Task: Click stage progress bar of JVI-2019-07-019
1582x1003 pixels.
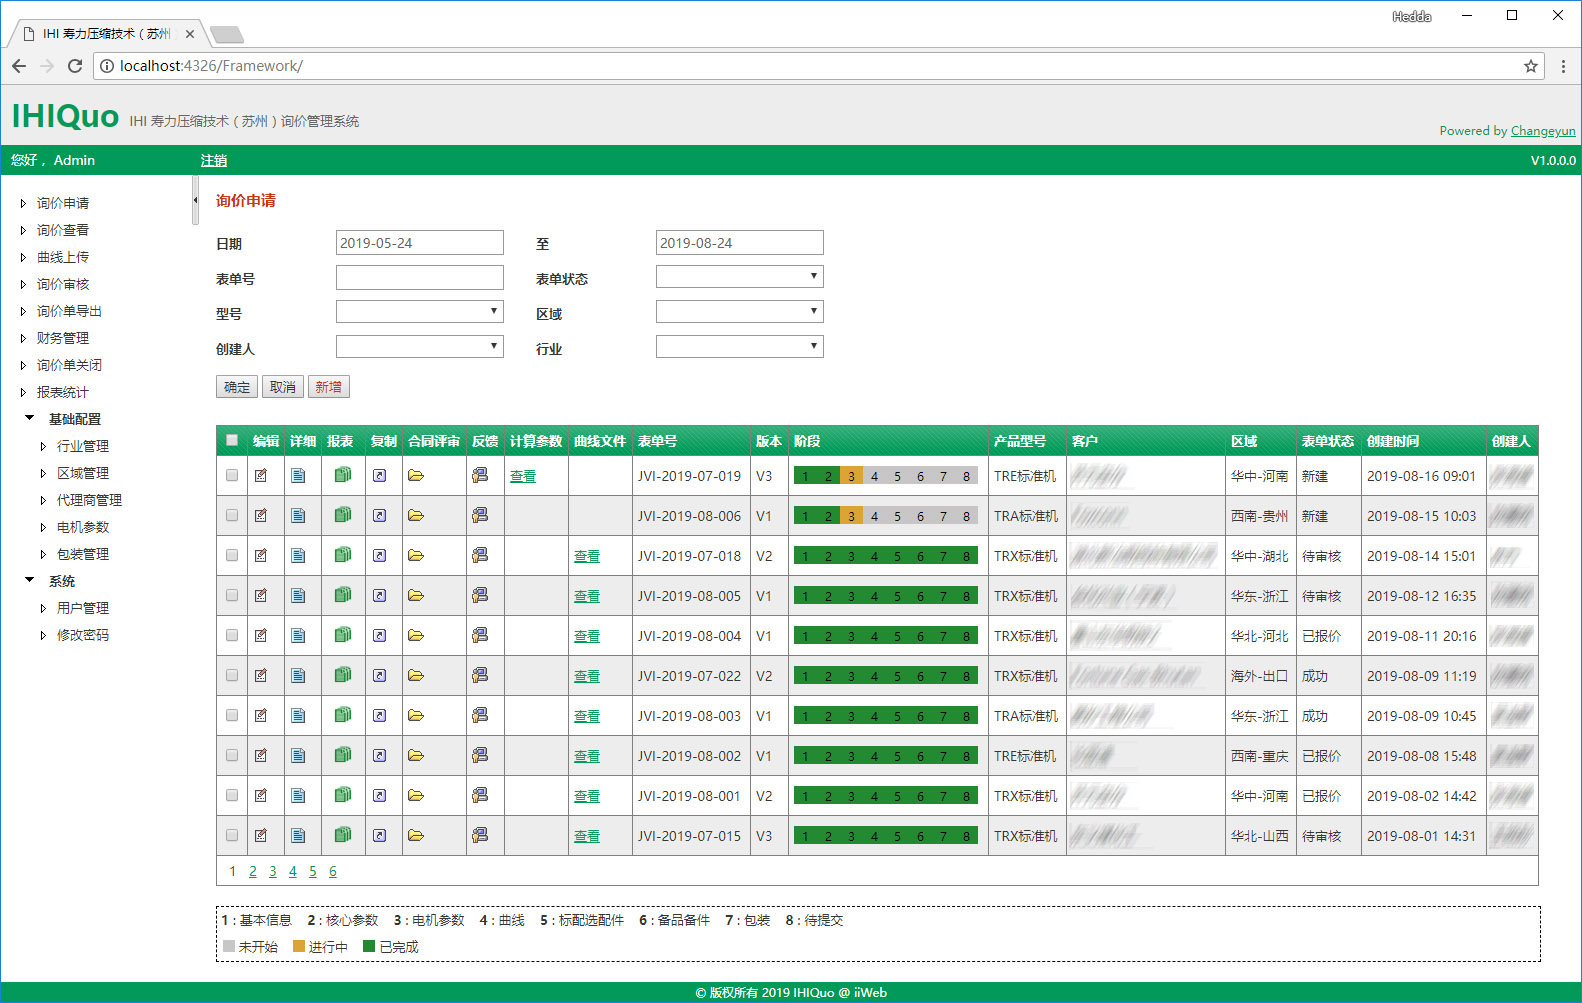Action: click(x=886, y=476)
